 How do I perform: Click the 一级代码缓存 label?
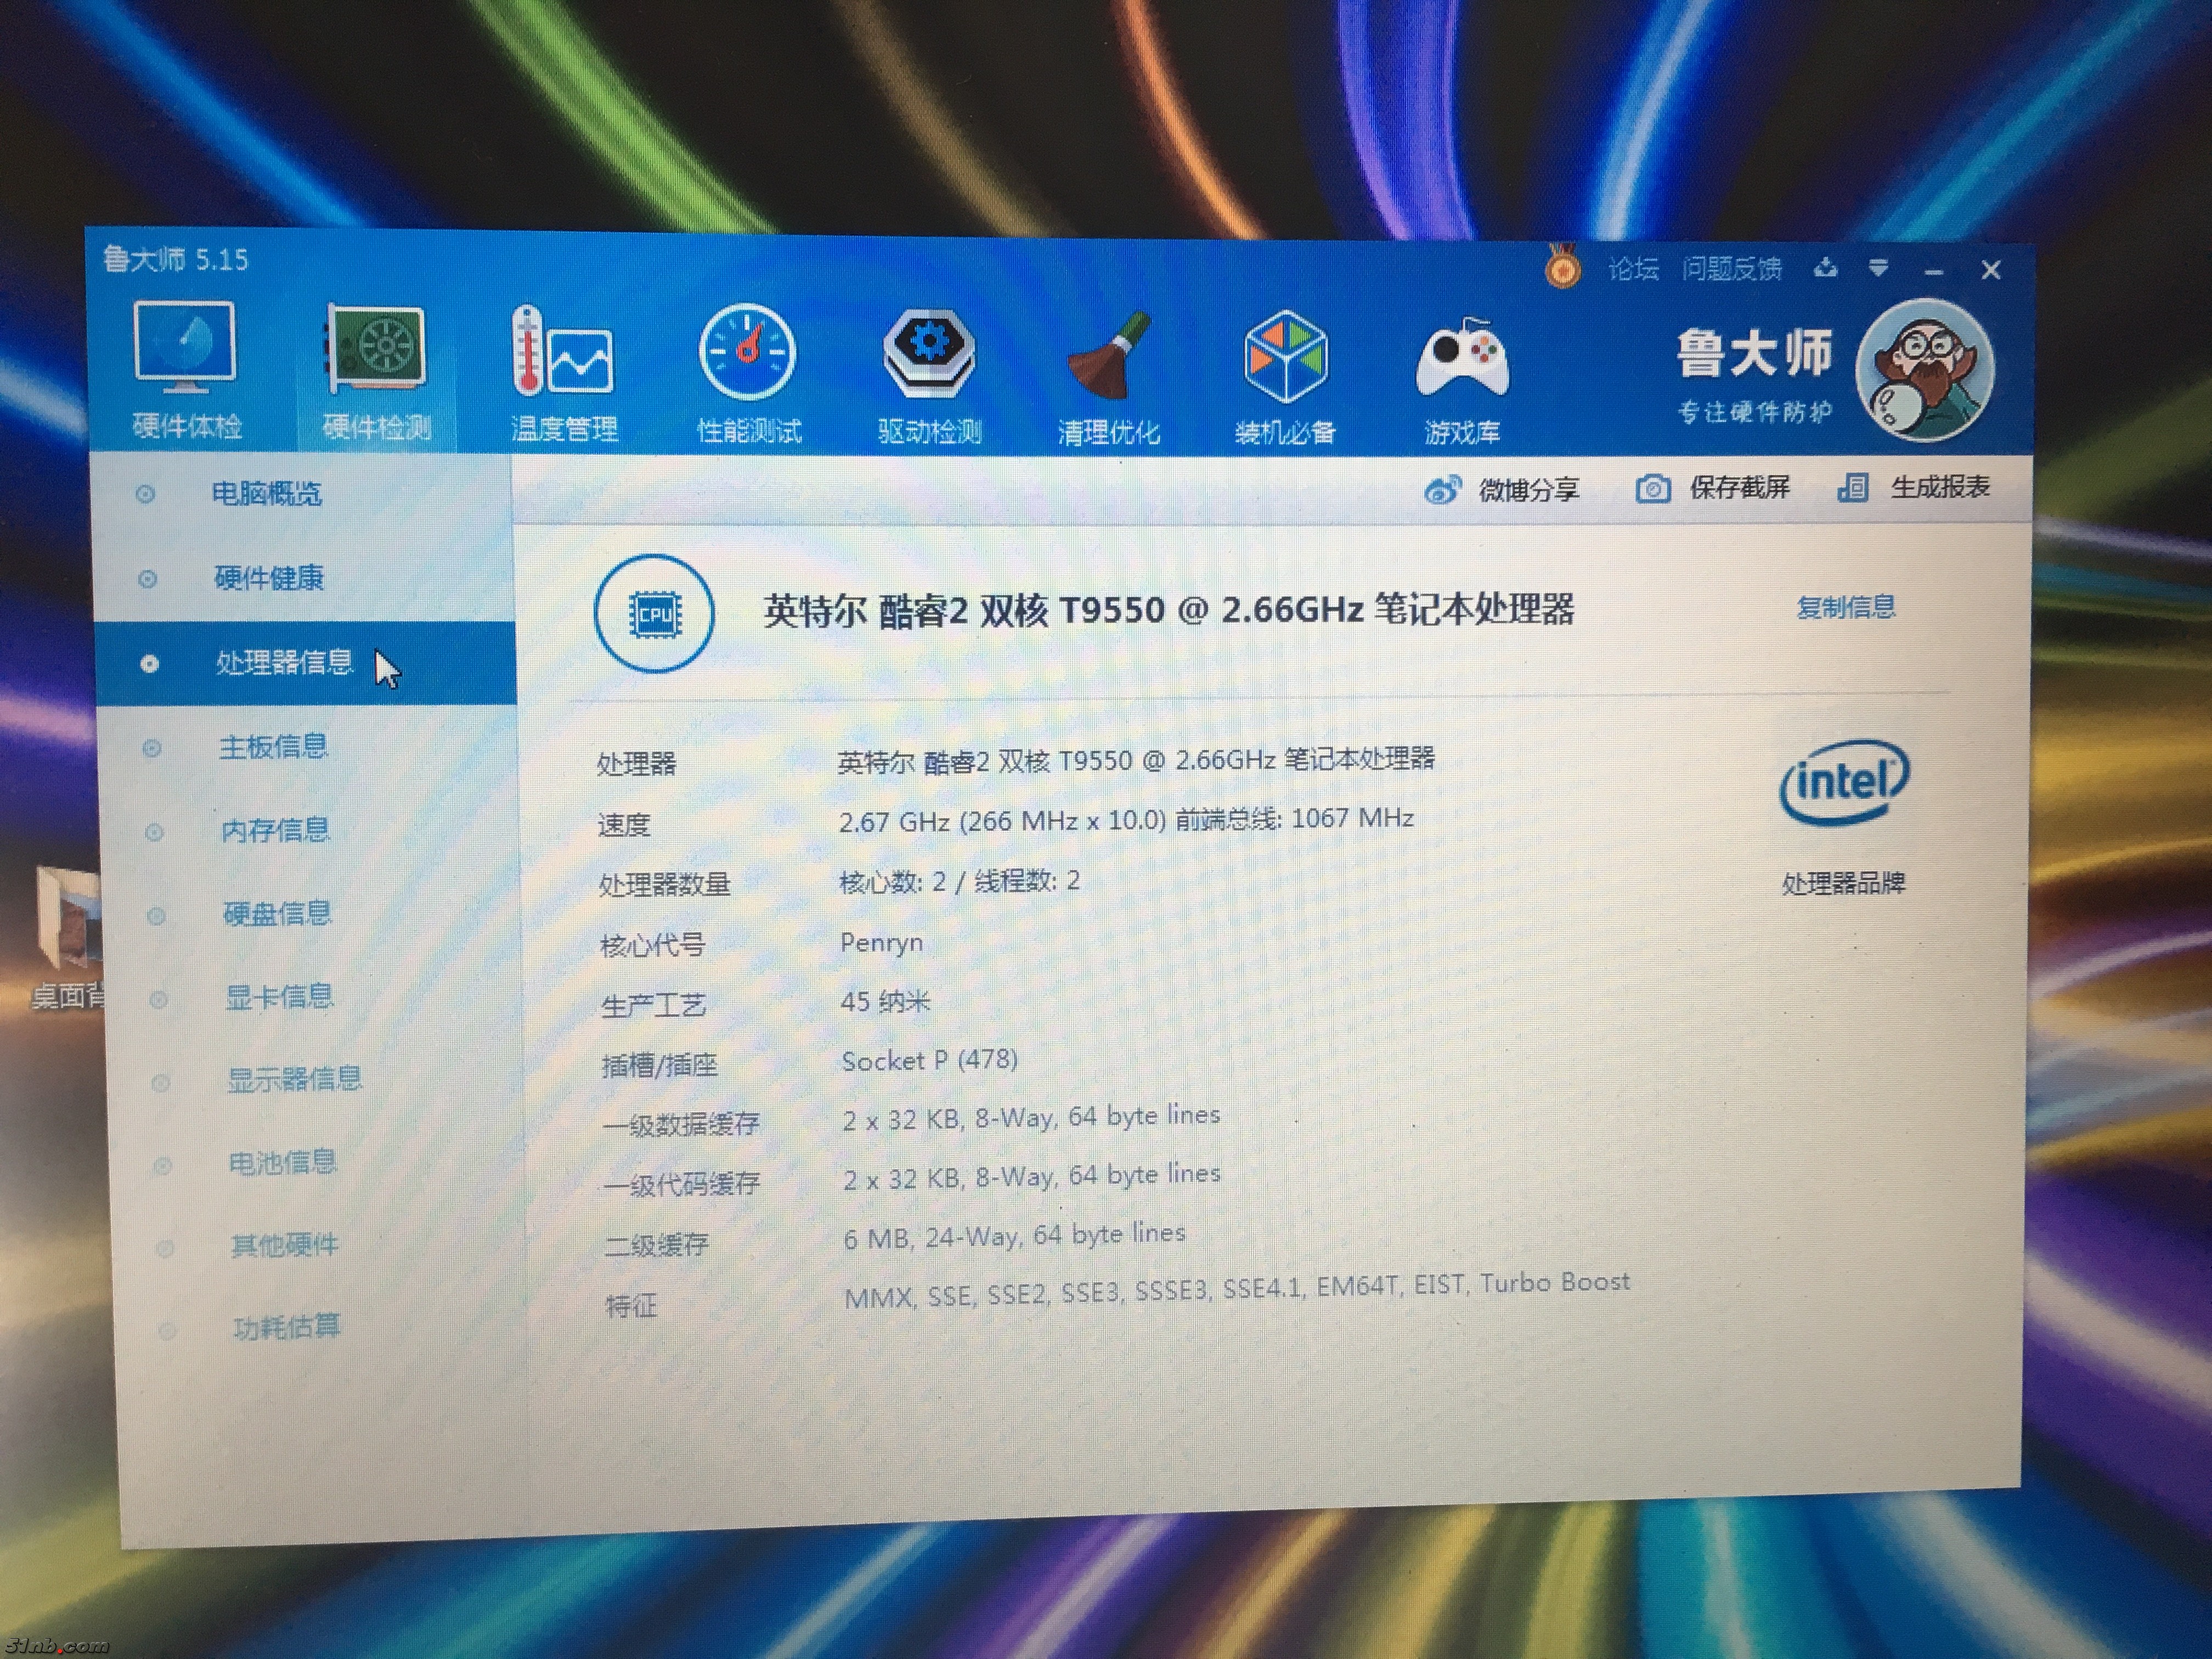point(681,1184)
